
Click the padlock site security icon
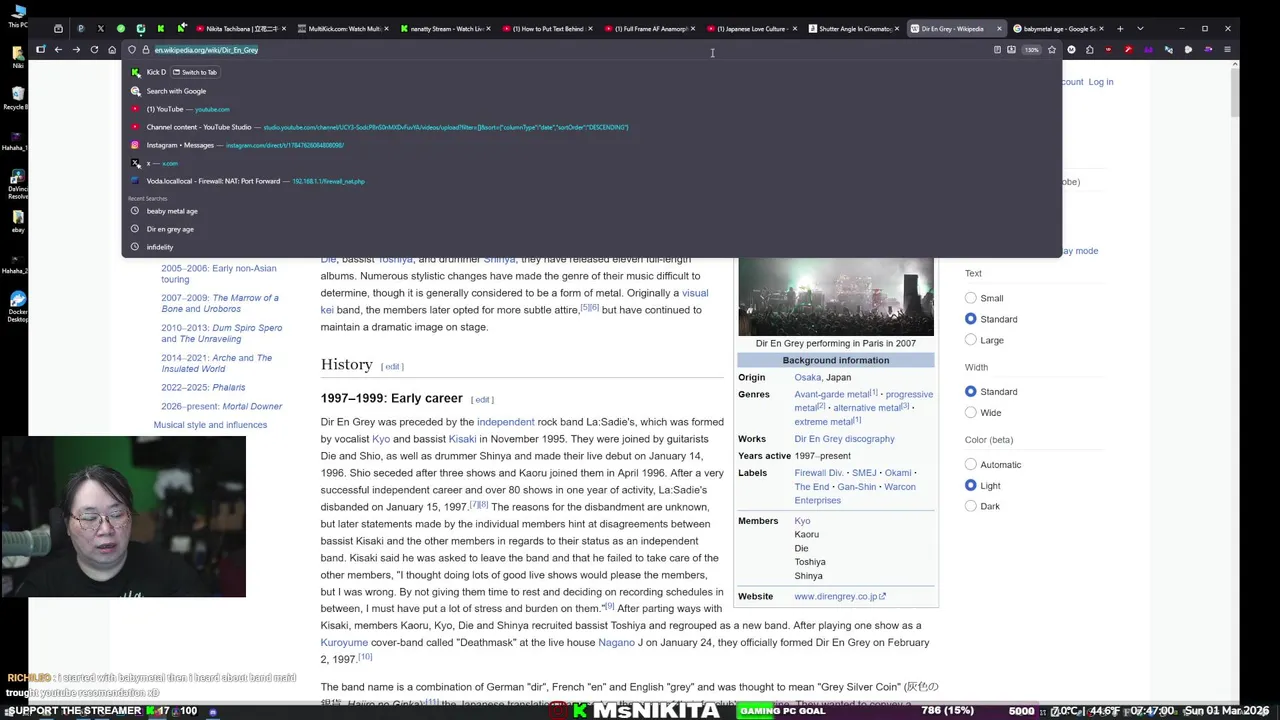click(145, 49)
